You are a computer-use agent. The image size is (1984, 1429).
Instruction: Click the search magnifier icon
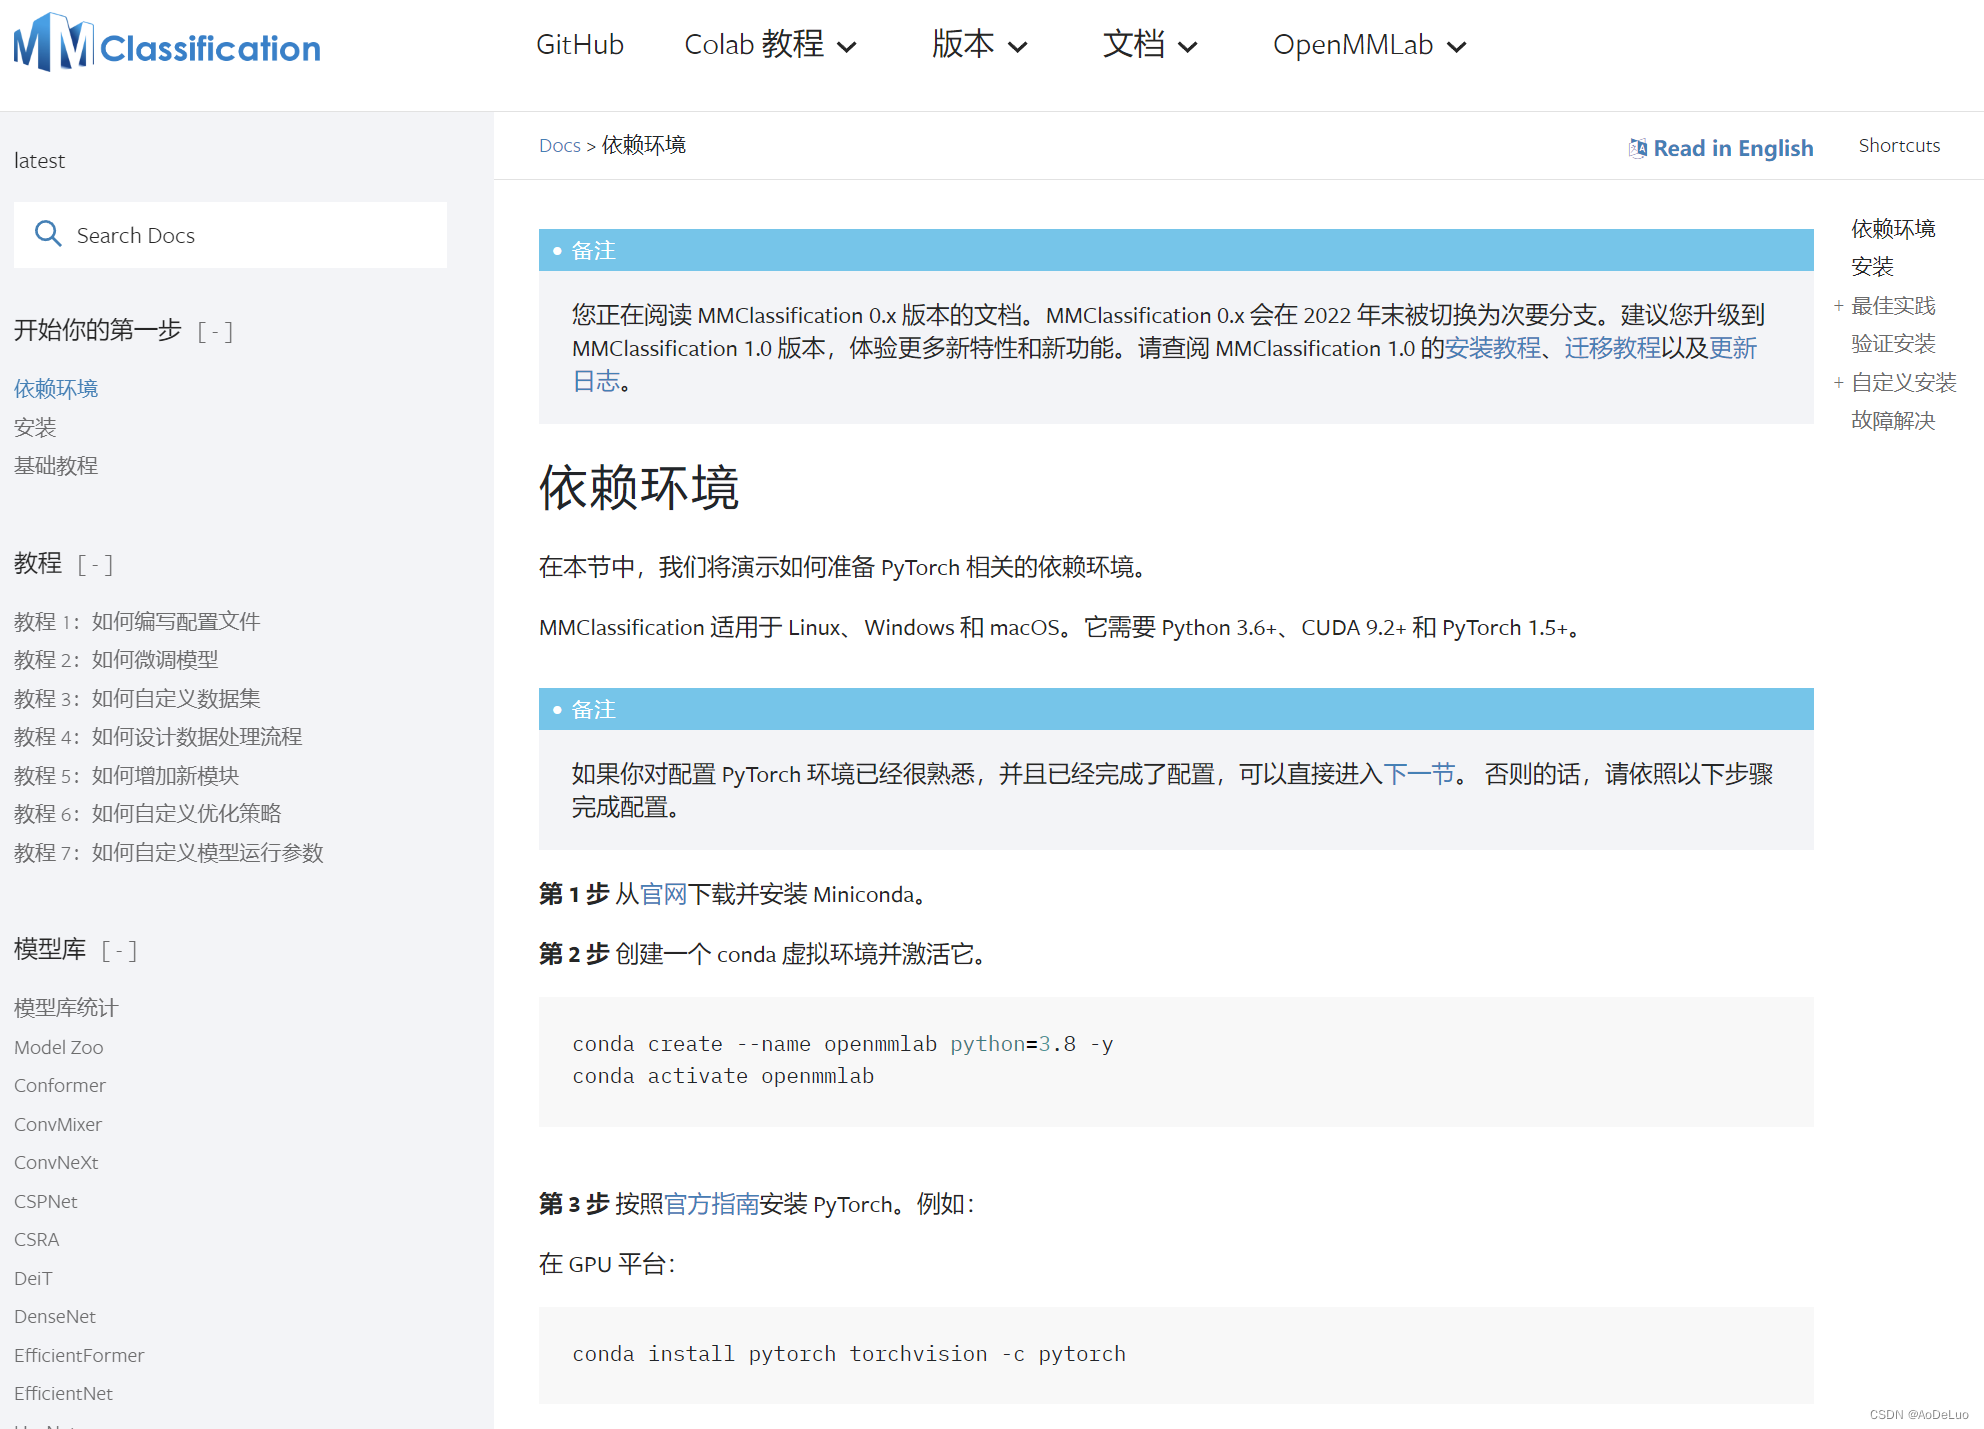pyautogui.click(x=48, y=234)
